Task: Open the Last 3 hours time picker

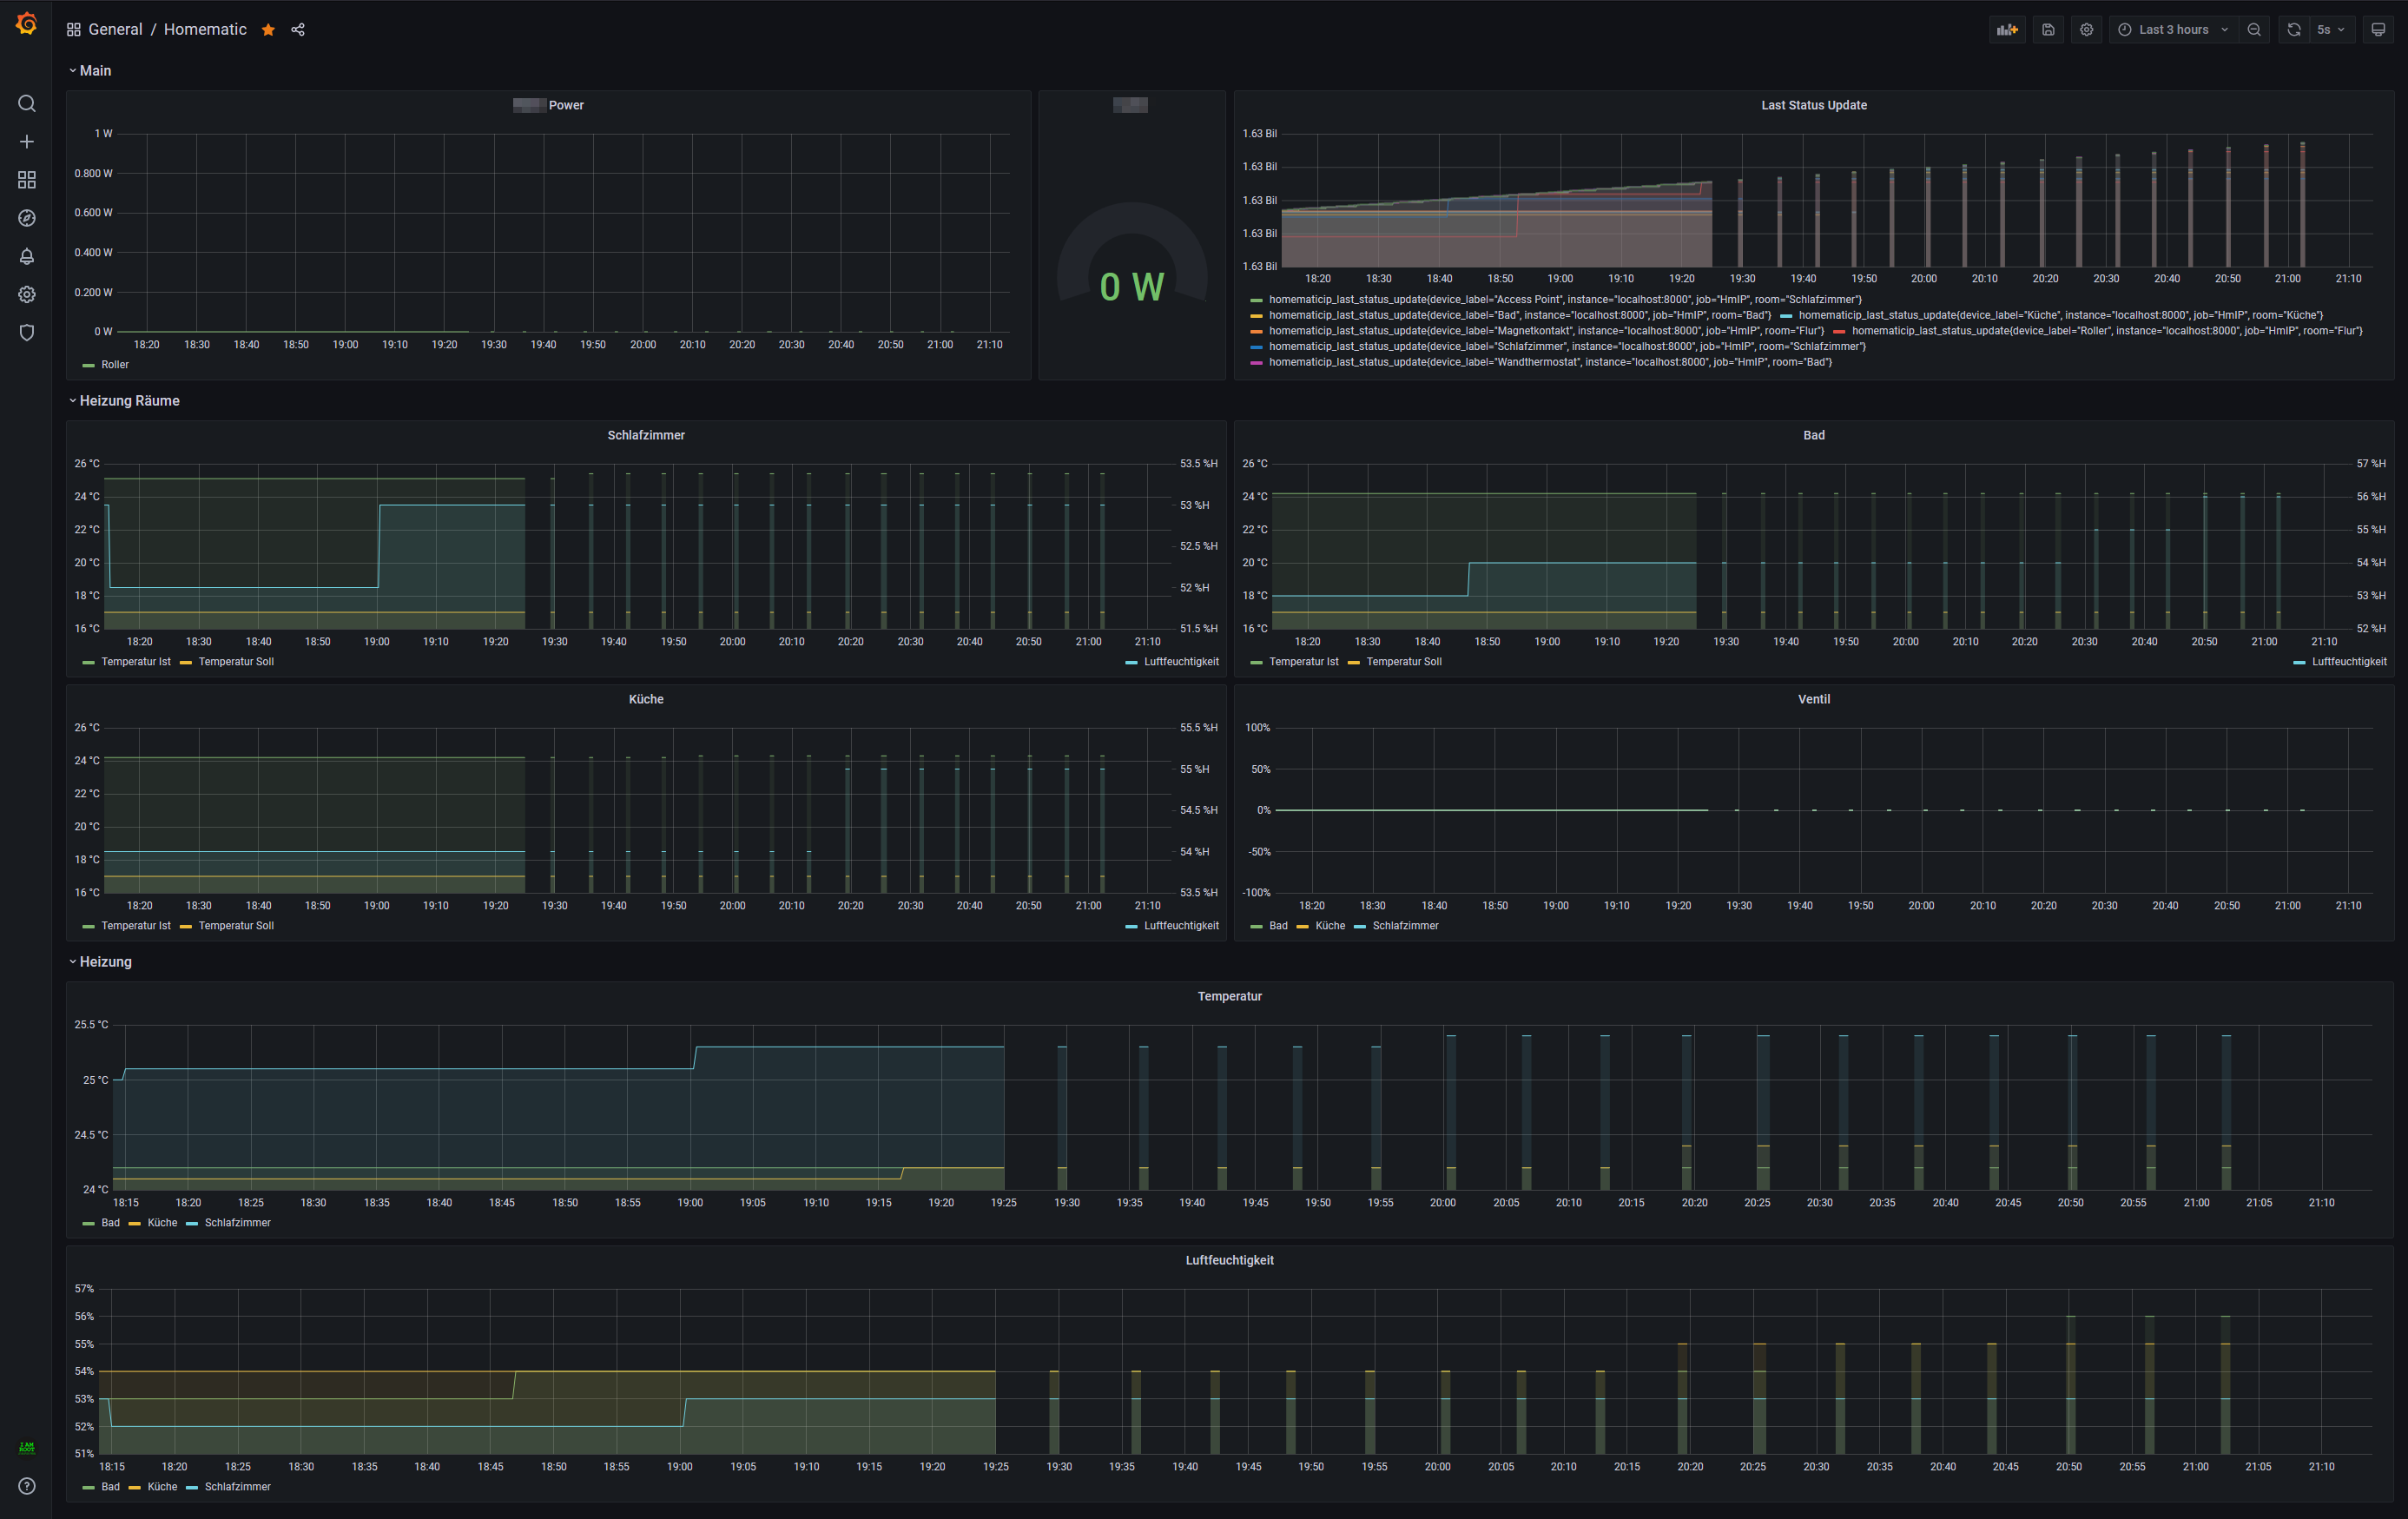Action: [2174, 30]
